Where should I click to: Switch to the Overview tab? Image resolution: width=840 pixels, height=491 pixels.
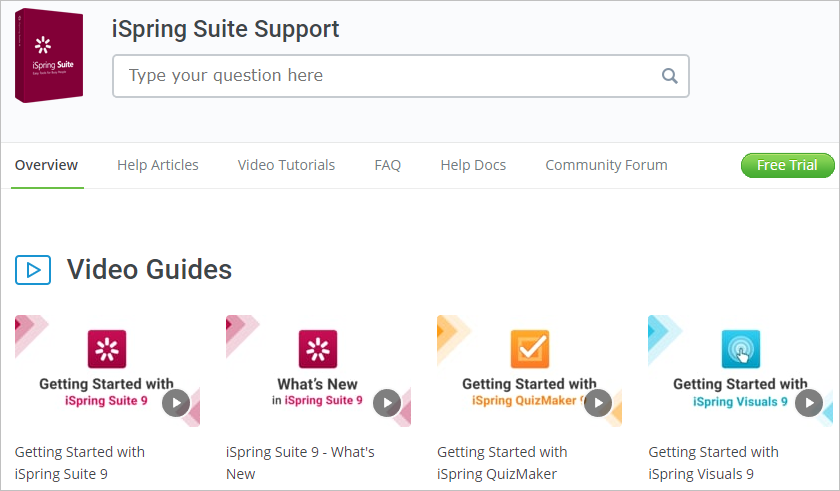tap(46, 165)
